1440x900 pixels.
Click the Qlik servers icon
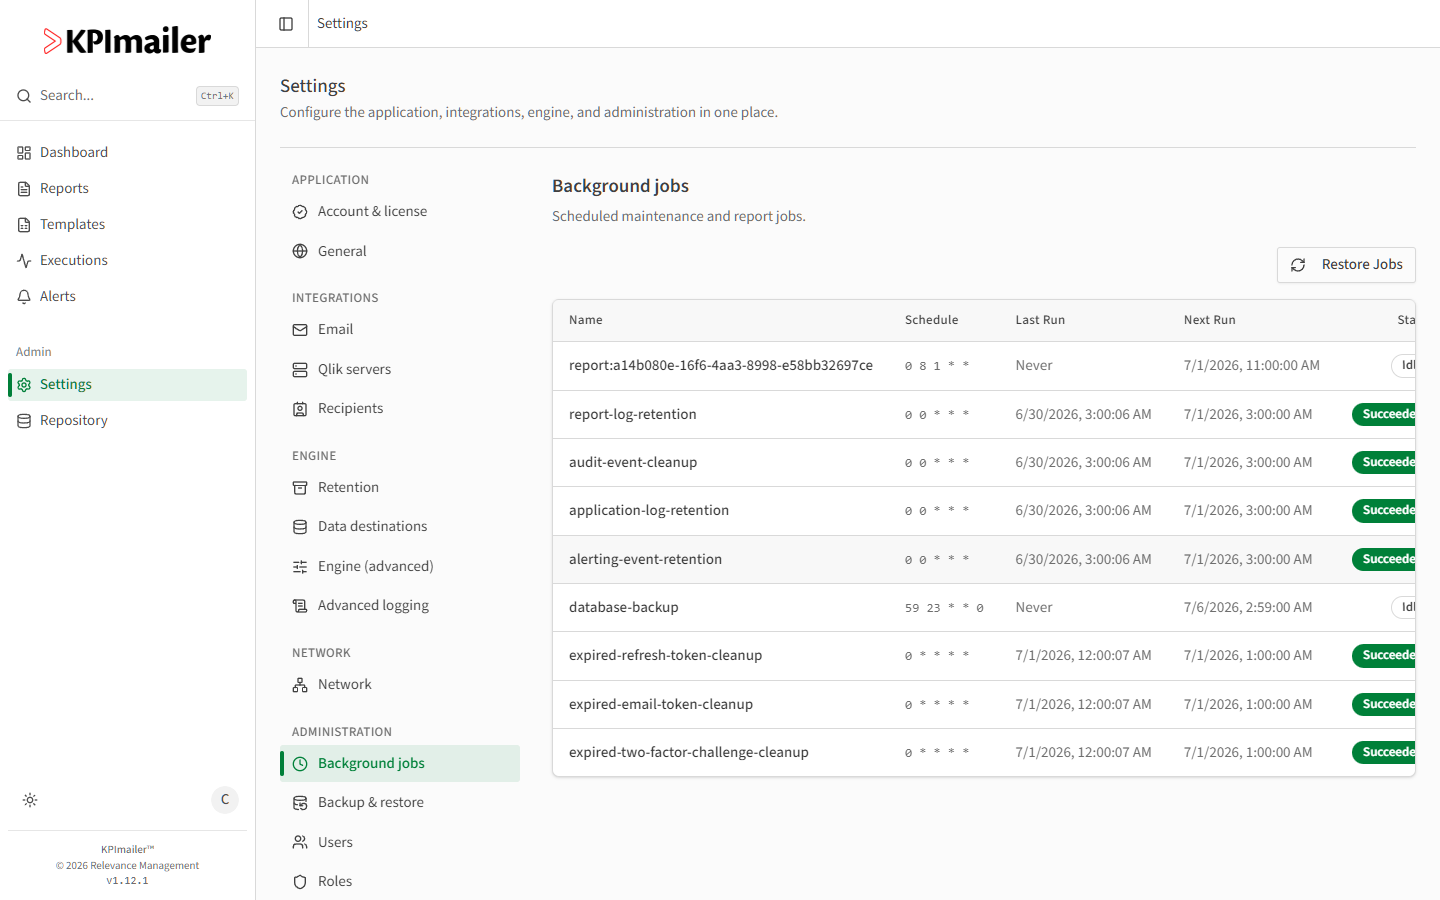[300, 370]
